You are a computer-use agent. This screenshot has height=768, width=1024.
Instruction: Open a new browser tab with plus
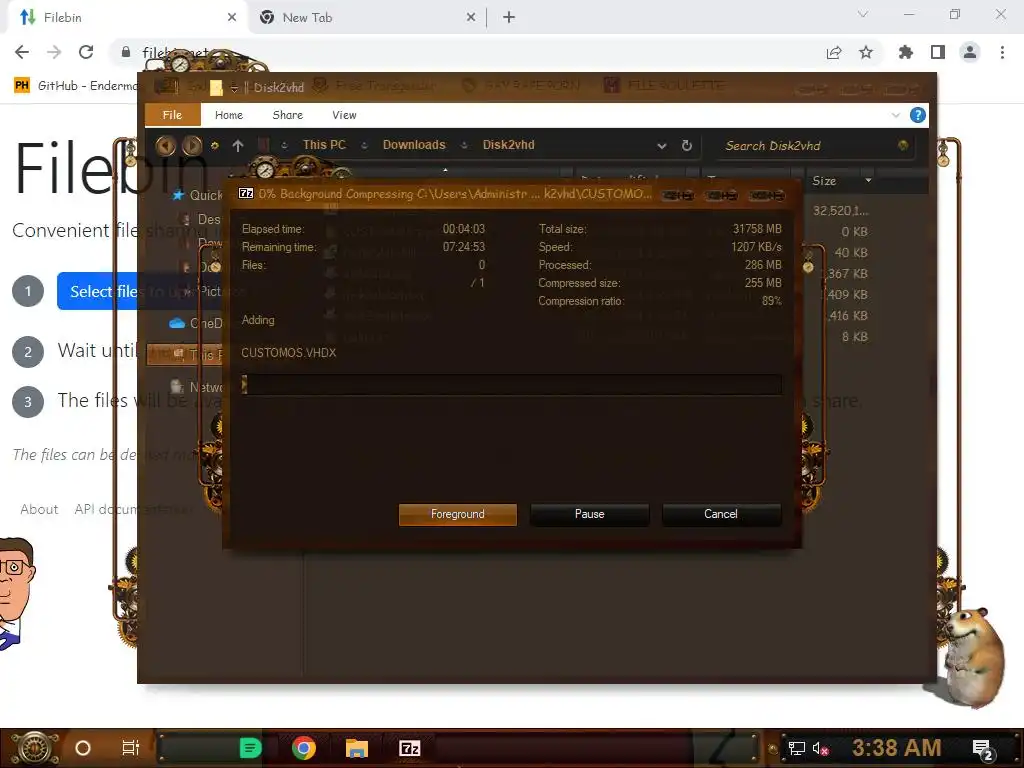[509, 18]
